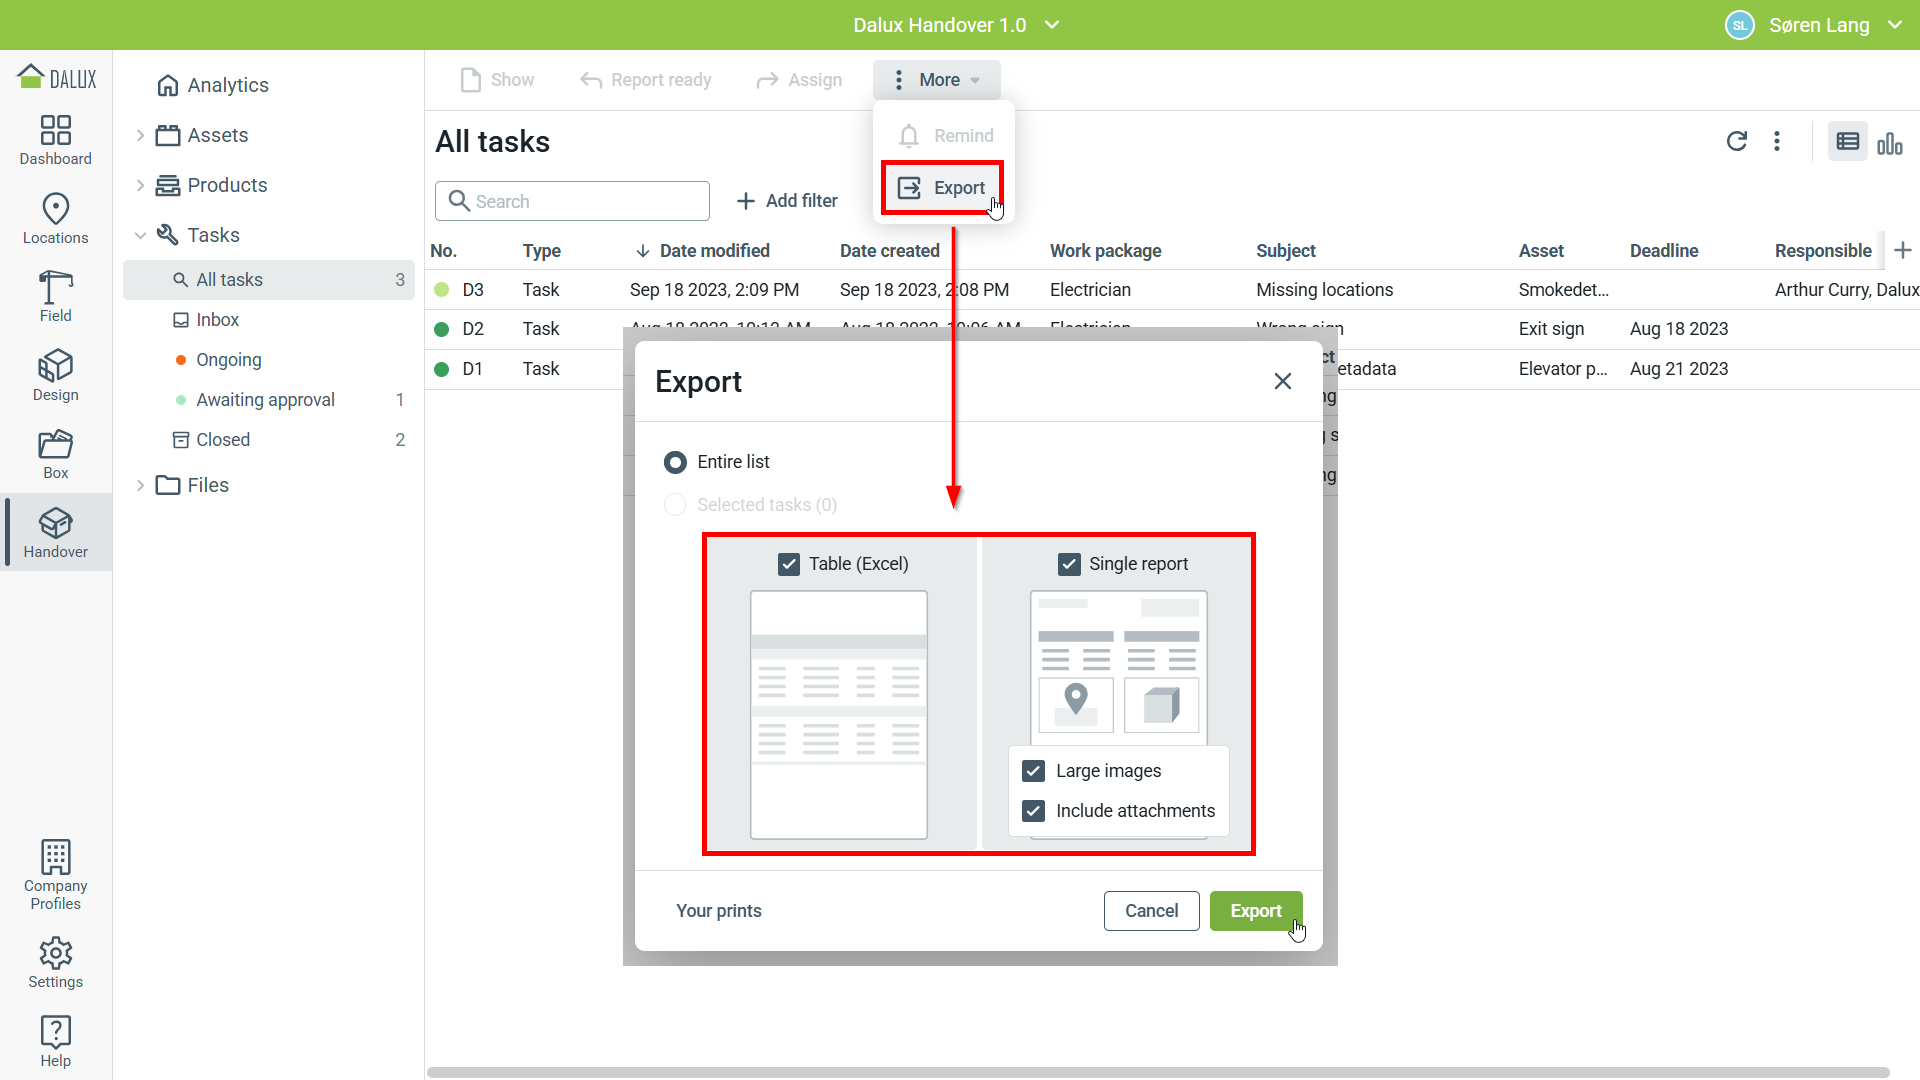Add a new column to the table
The width and height of the screenshot is (1920, 1080).
[1903, 250]
